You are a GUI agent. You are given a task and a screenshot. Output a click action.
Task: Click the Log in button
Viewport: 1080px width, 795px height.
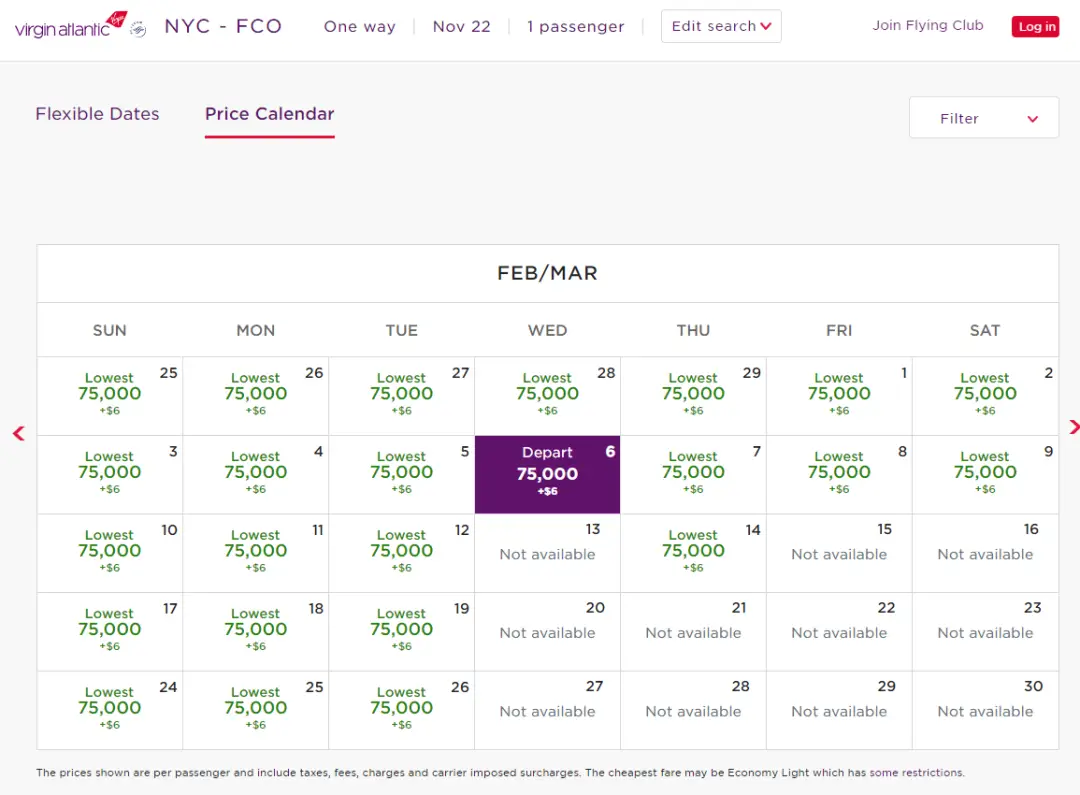pyautogui.click(x=1036, y=27)
